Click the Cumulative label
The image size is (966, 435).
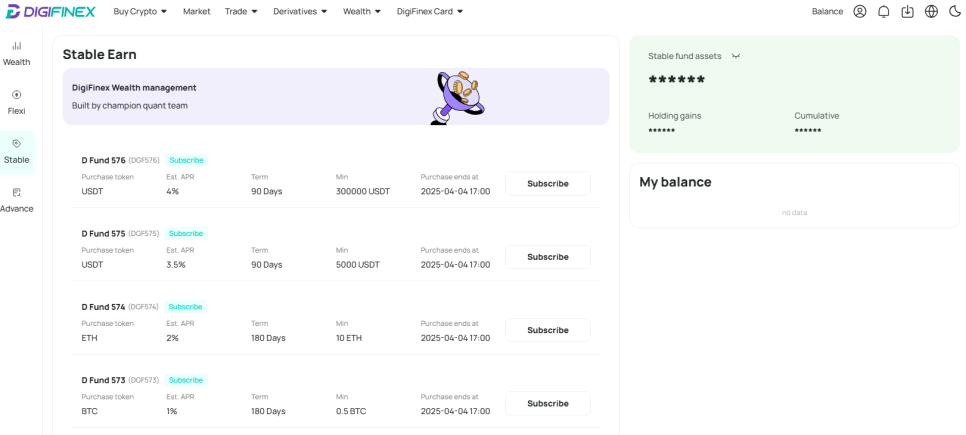[817, 116]
